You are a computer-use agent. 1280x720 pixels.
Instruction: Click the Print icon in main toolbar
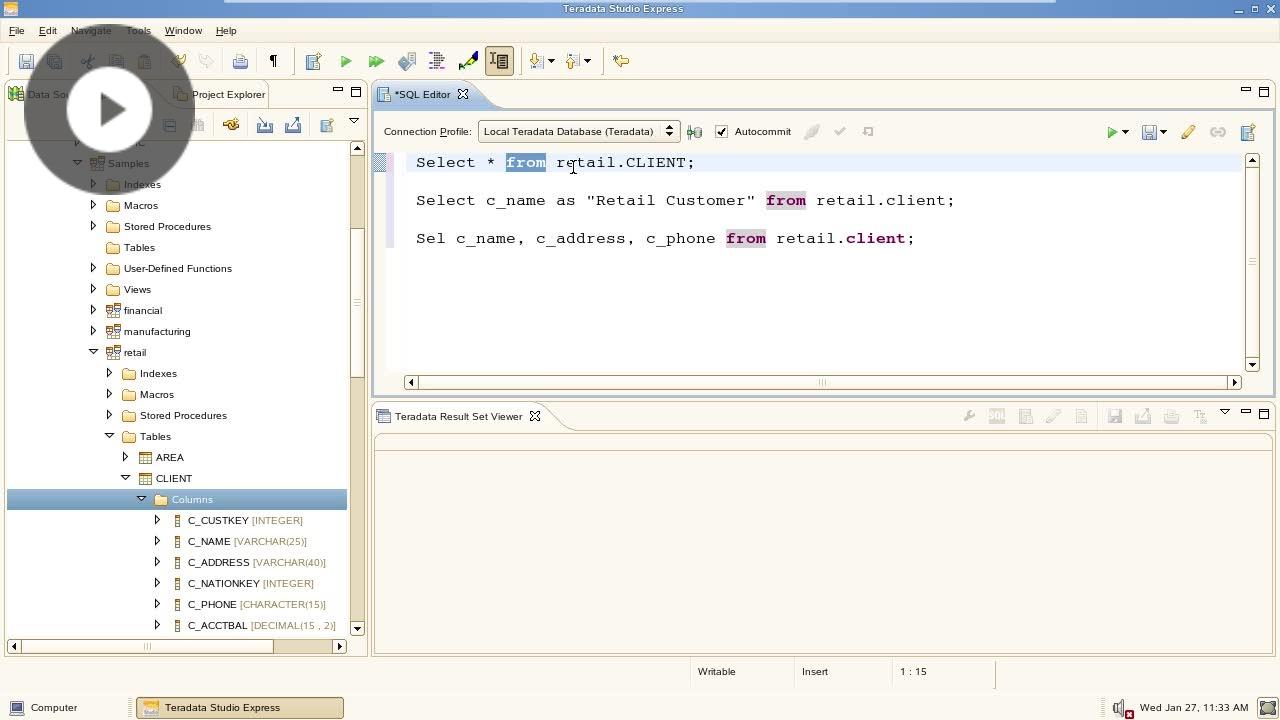coord(240,61)
